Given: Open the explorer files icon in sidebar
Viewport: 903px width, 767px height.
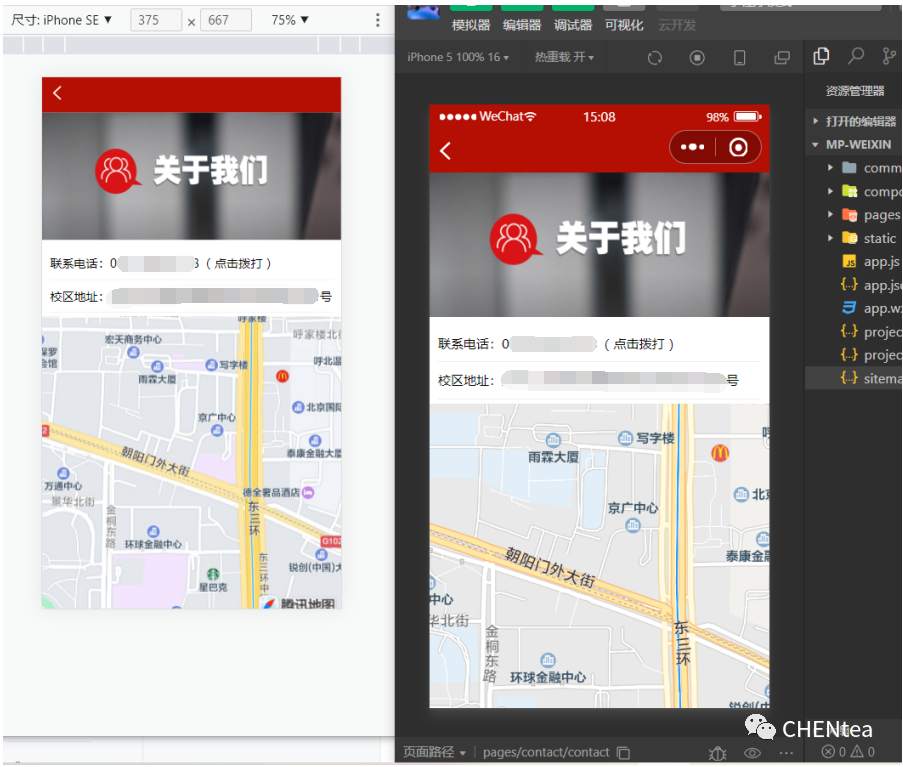Looking at the screenshot, I should coord(821,56).
